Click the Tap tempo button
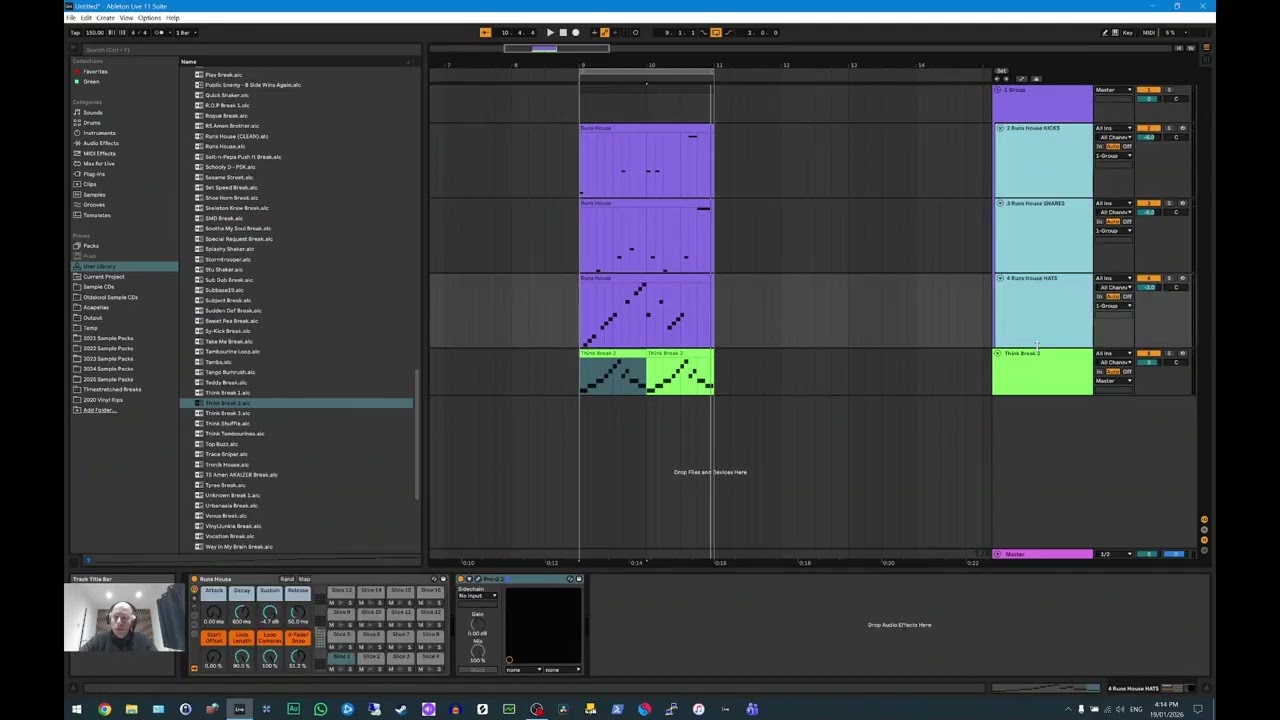 coord(76,32)
